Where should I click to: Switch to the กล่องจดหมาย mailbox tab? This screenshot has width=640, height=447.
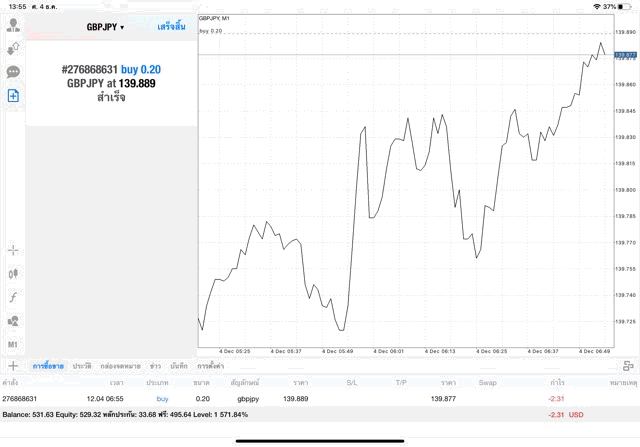pyautogui.click(x=120, y=366)
